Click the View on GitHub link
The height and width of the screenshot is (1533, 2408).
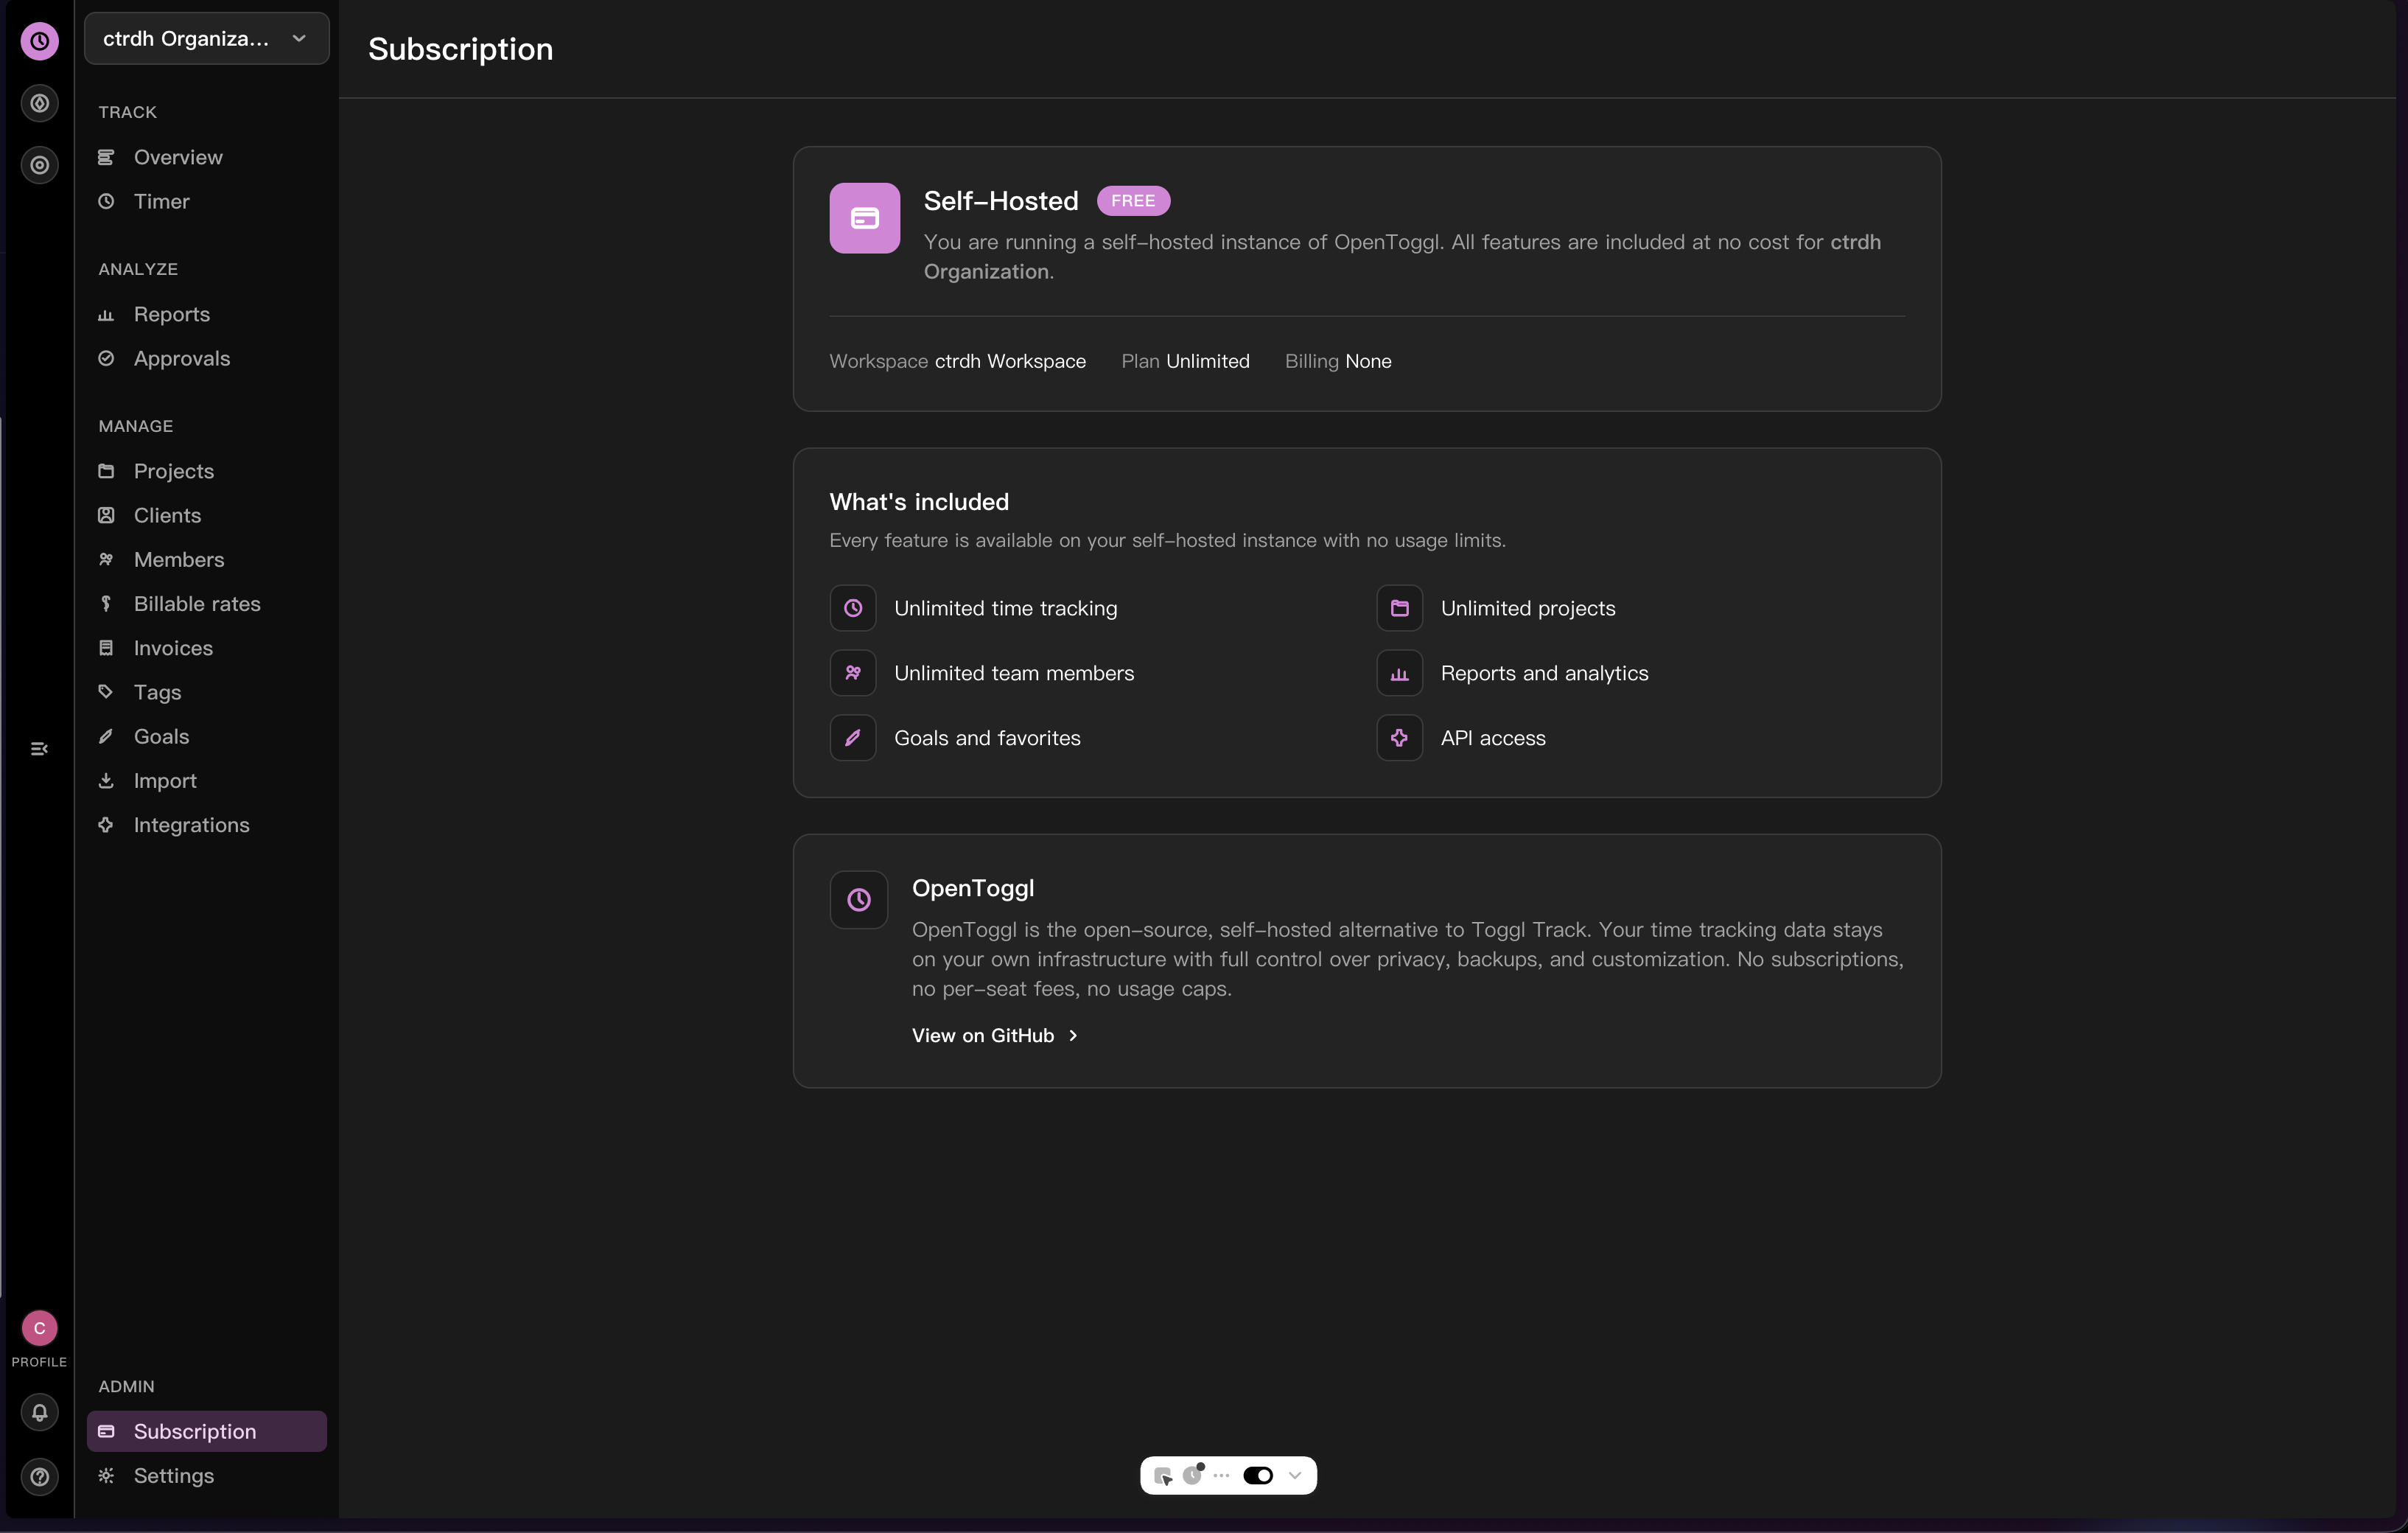coord(994,1035)
